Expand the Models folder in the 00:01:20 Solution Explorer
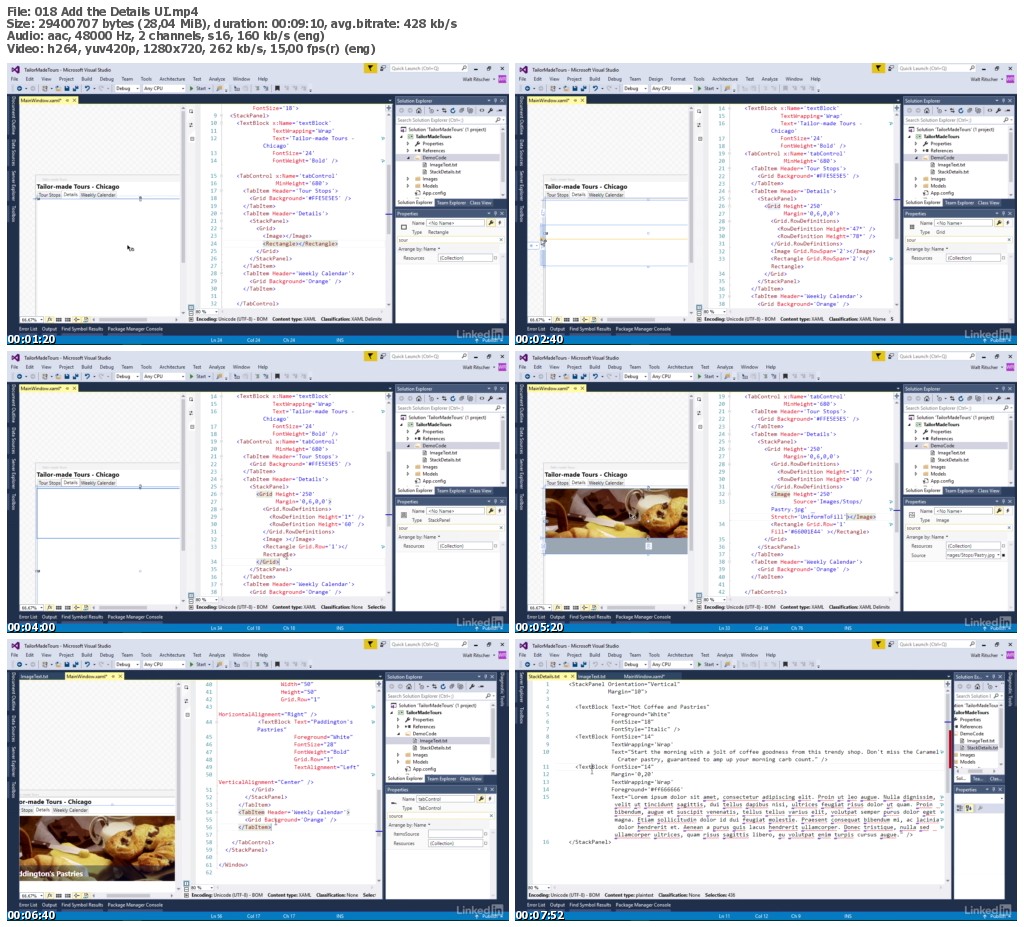Viewport: 1024px width, 927px height. point(409,186)
